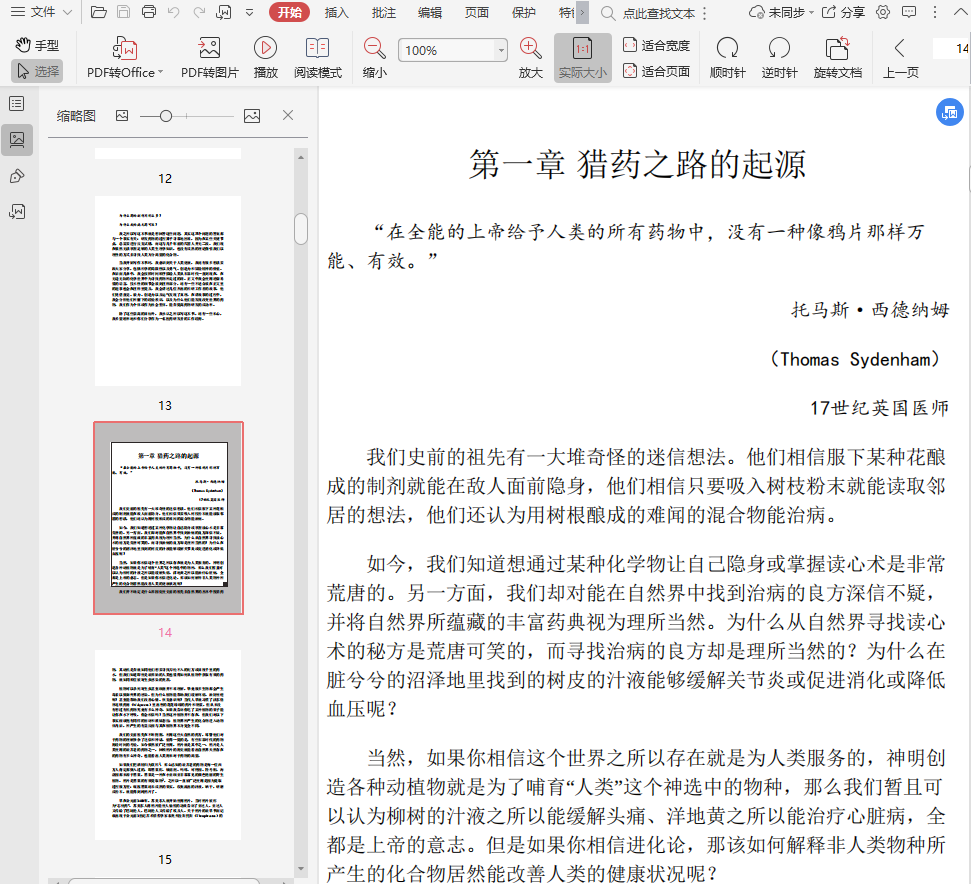Open the 批注 annotation tab
This screenshot has width=971, height=884.
click(x=383, y=13)
